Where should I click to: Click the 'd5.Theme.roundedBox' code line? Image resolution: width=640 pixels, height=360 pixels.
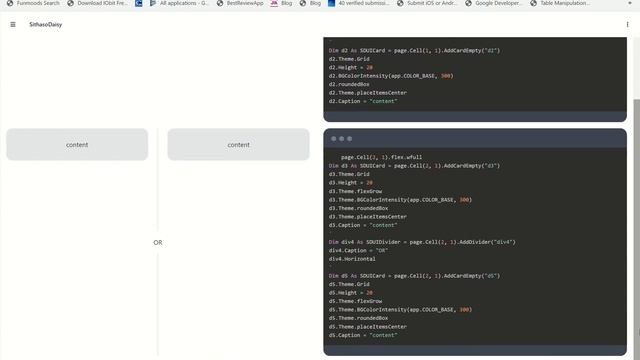(x=358, y=318)
